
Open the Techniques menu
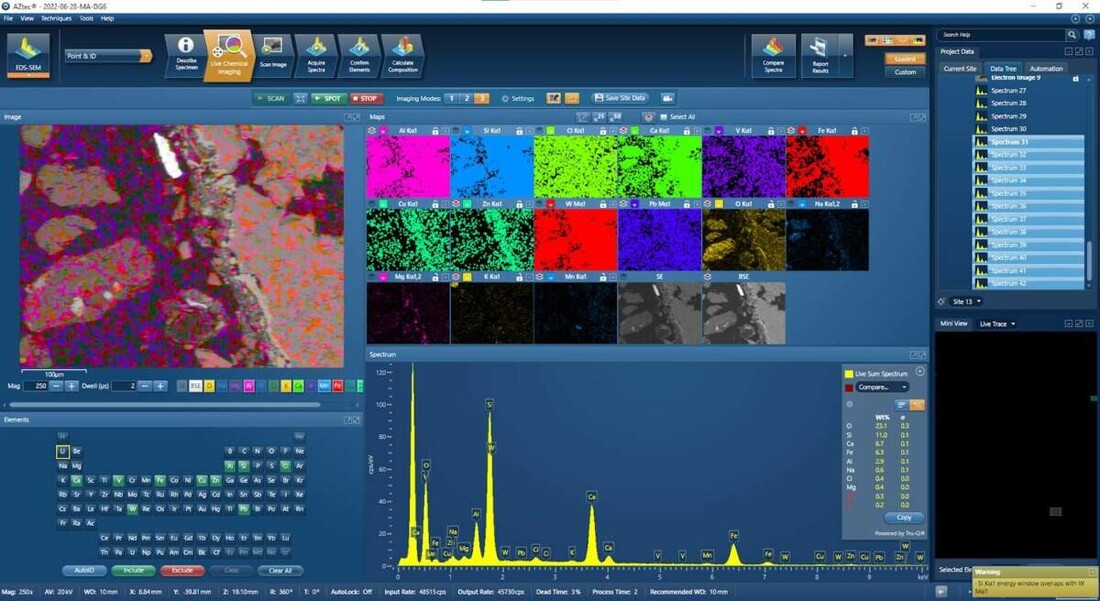(x=56, y=18)
